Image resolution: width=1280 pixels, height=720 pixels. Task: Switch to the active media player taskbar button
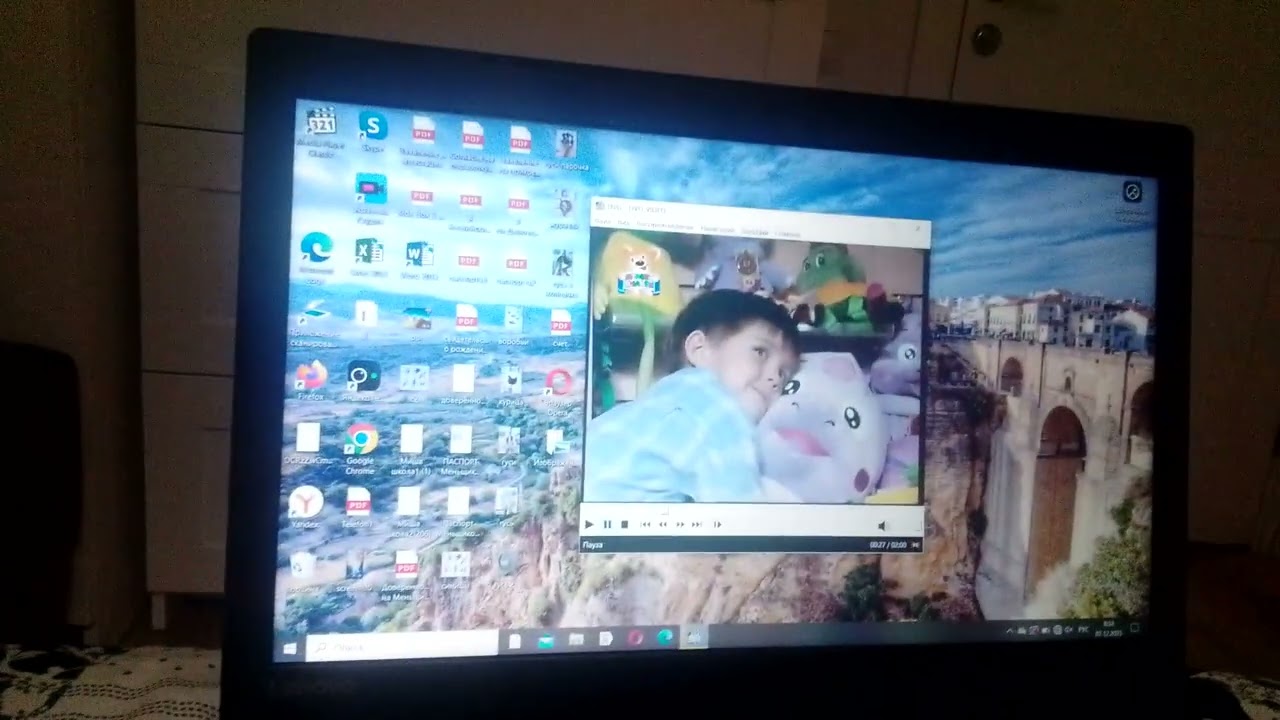(694, 636)
